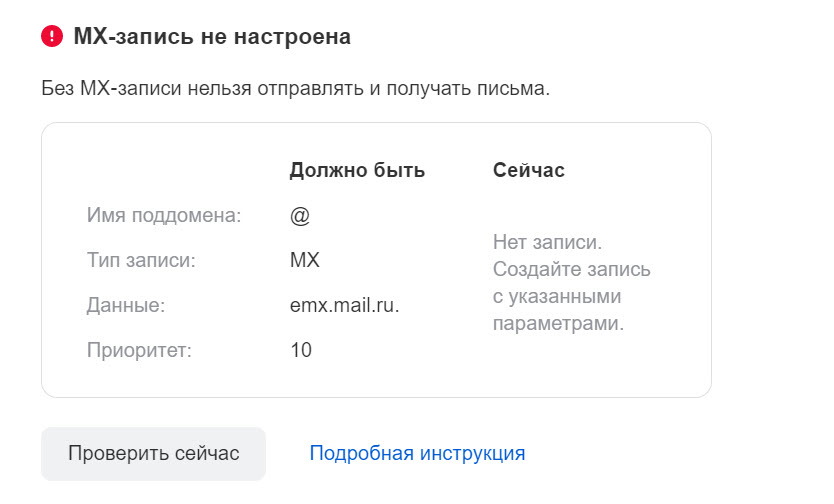This screenshot has height=504, width=834.
Task: Click the 'с указанными' hint line
Action: coord(557,296)
